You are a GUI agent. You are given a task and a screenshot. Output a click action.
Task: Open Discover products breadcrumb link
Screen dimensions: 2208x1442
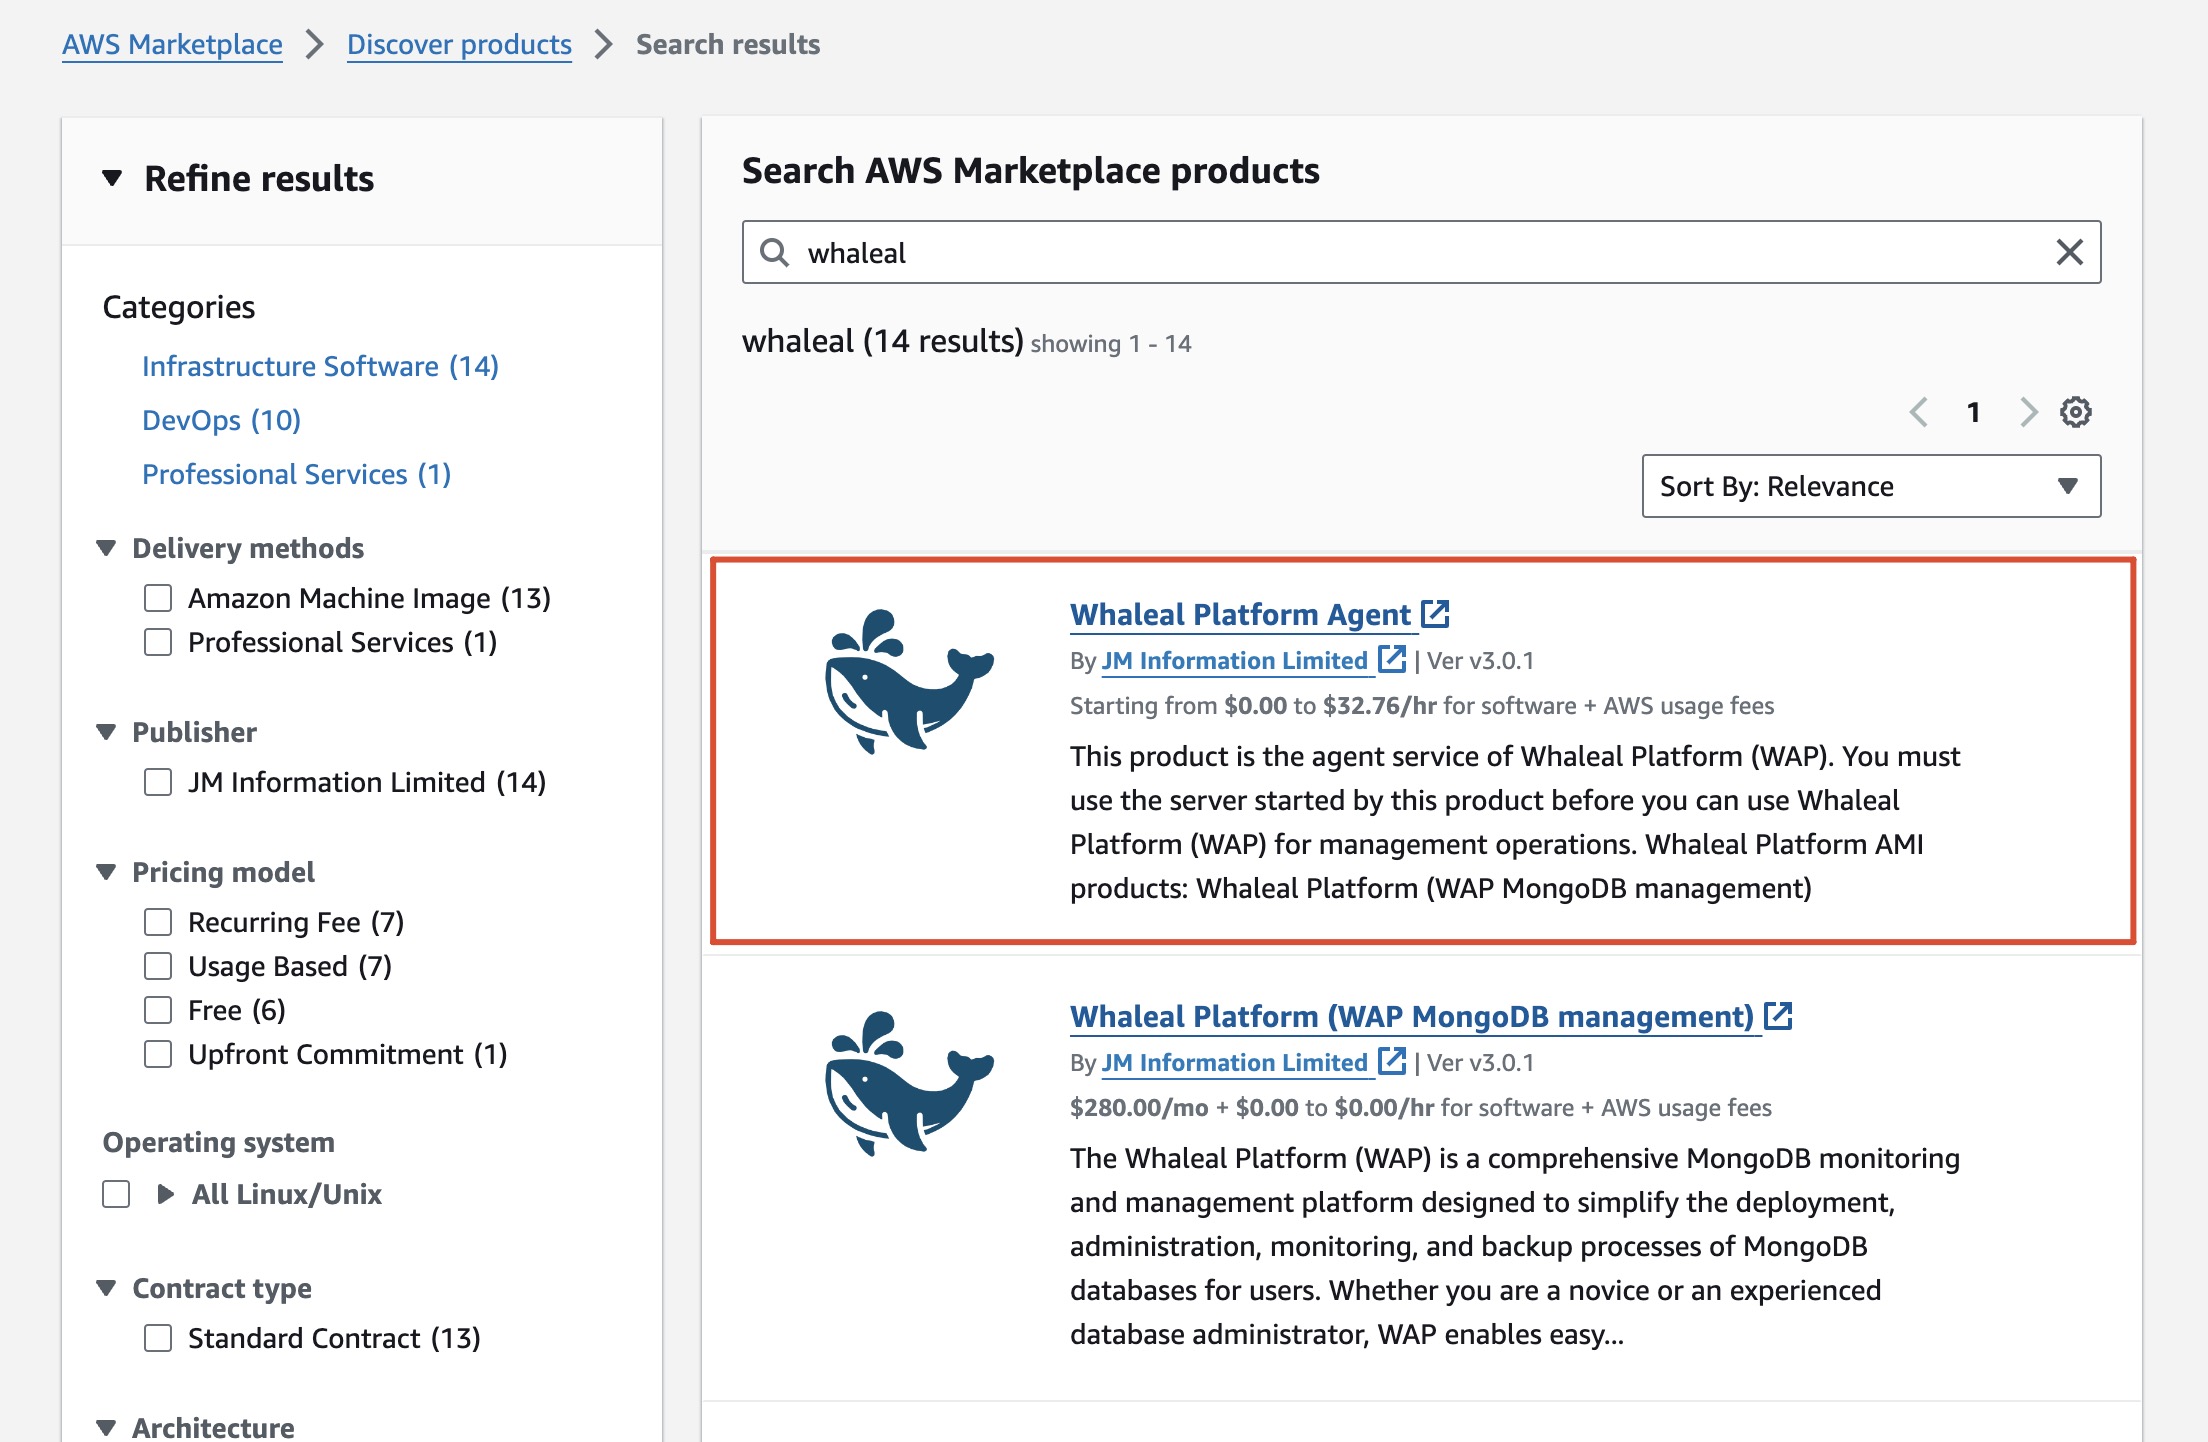pyautogui.click(x=459, y=44)
